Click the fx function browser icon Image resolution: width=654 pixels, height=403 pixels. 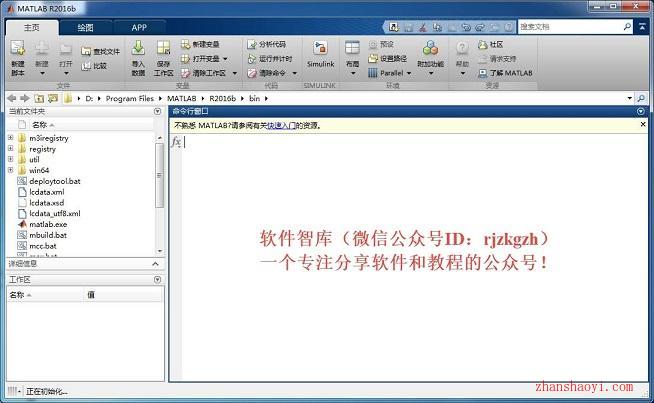[176, 142]
